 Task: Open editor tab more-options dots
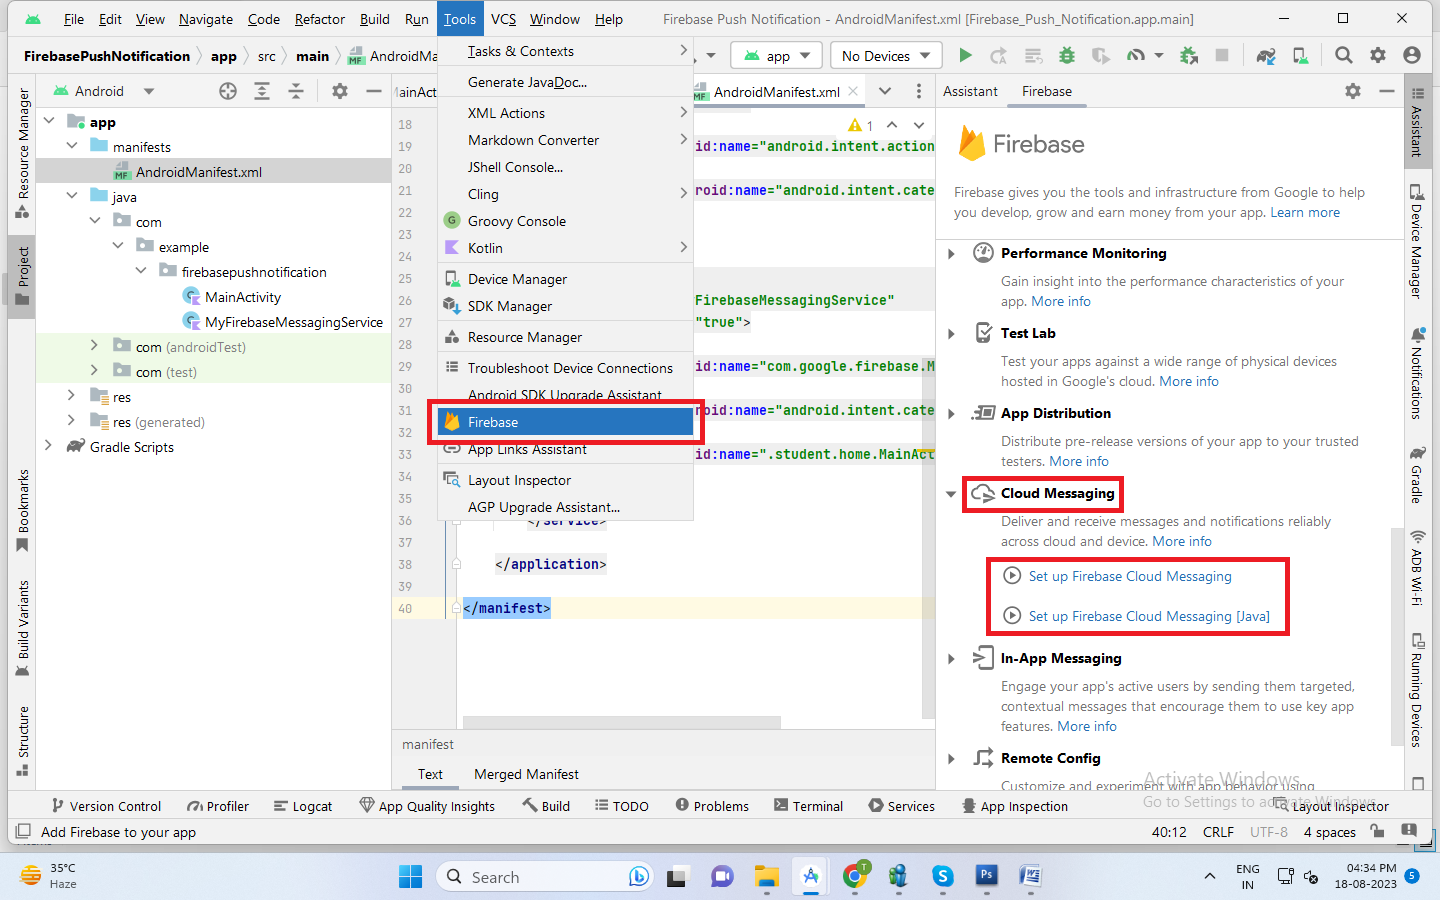(919, 91)
